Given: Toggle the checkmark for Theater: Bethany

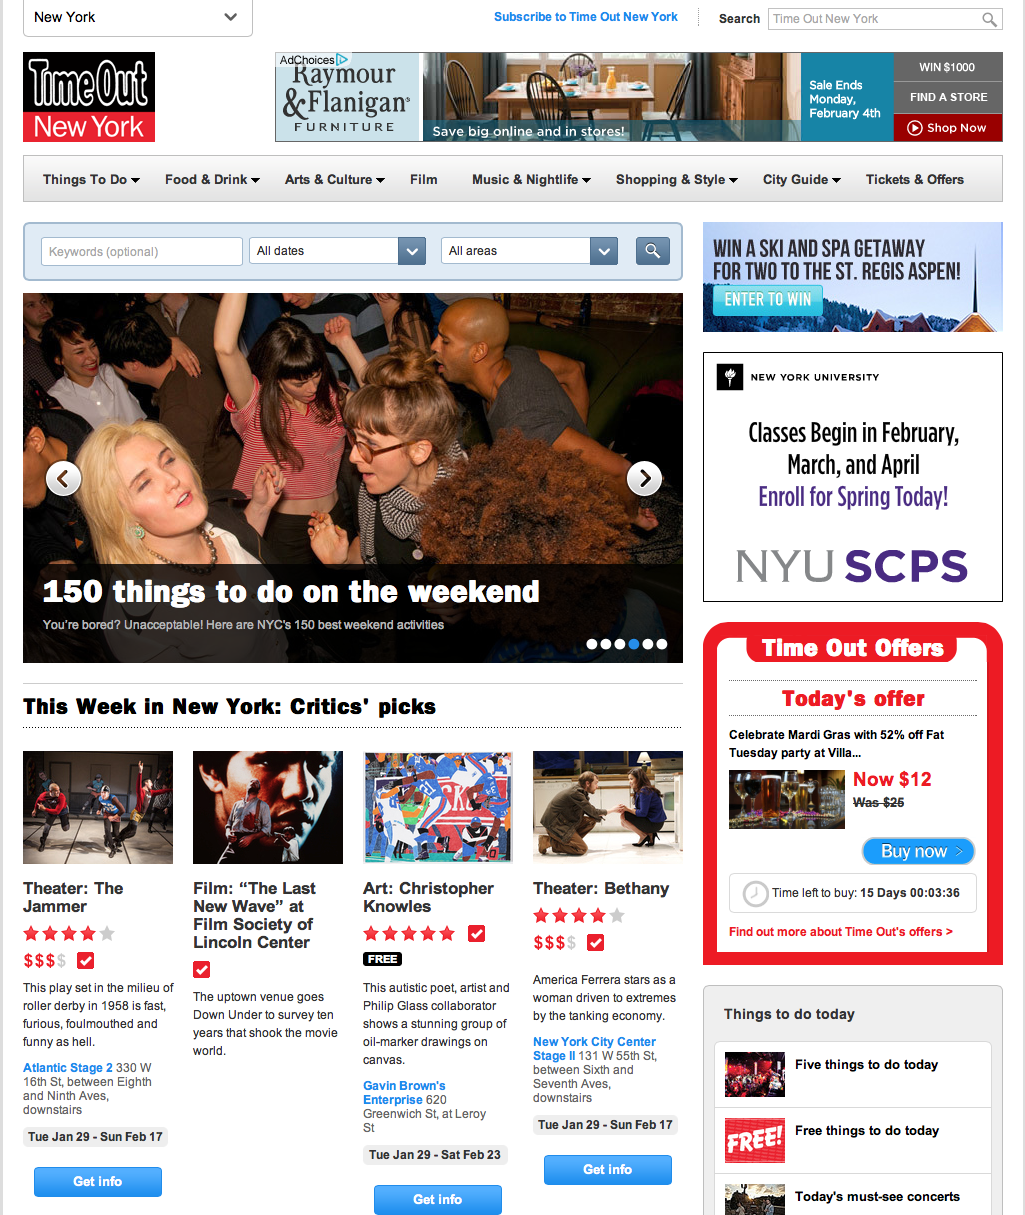Looking at the screenshot, I should 595,943.
